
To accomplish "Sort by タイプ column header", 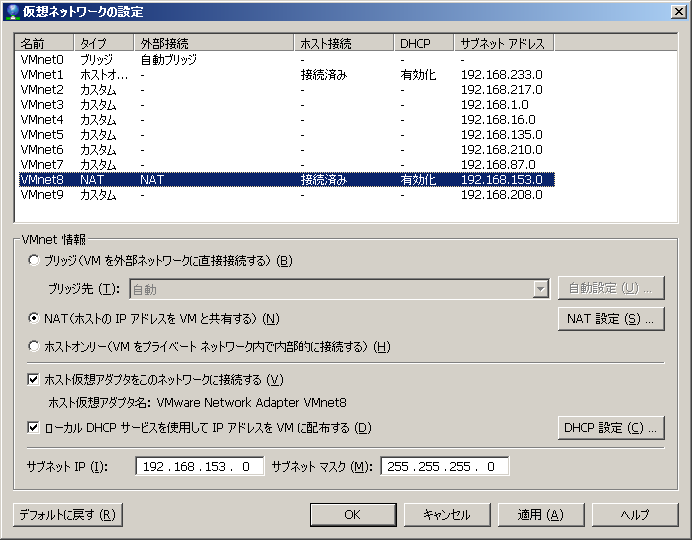I will (104, 43).
